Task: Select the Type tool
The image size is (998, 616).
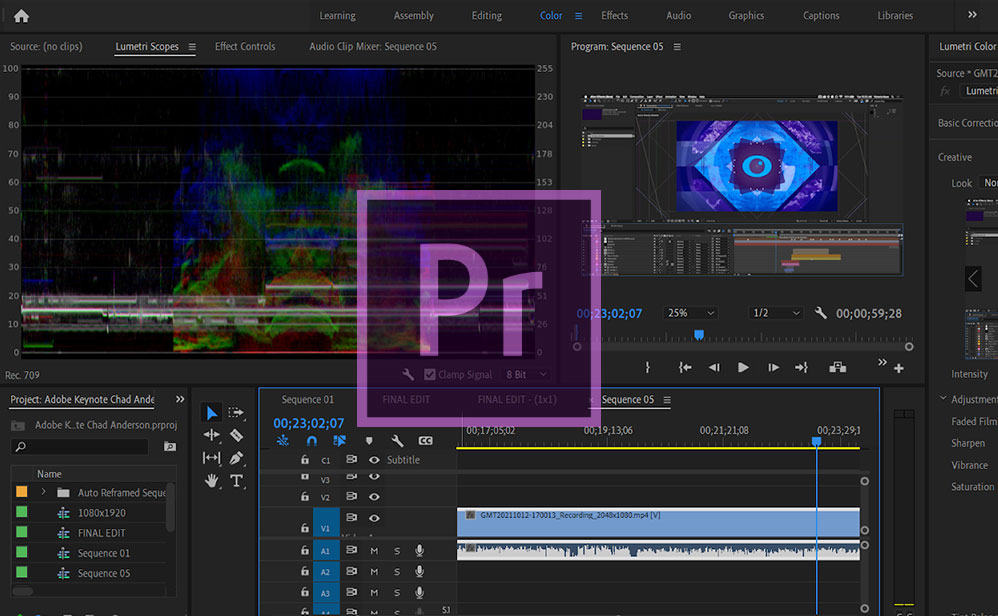Action: tap(237, 481)
